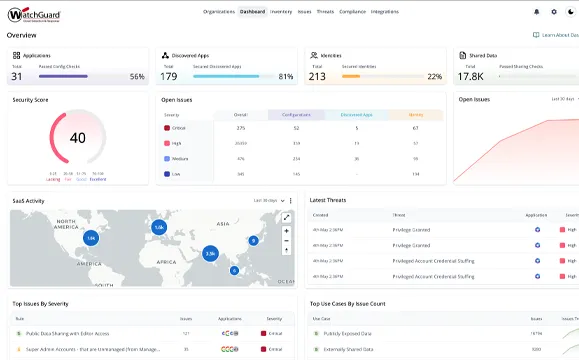Viewport: 579px width, 360px height.
Task: Select the Identity column in Open Issues
Action: point(416,115)
